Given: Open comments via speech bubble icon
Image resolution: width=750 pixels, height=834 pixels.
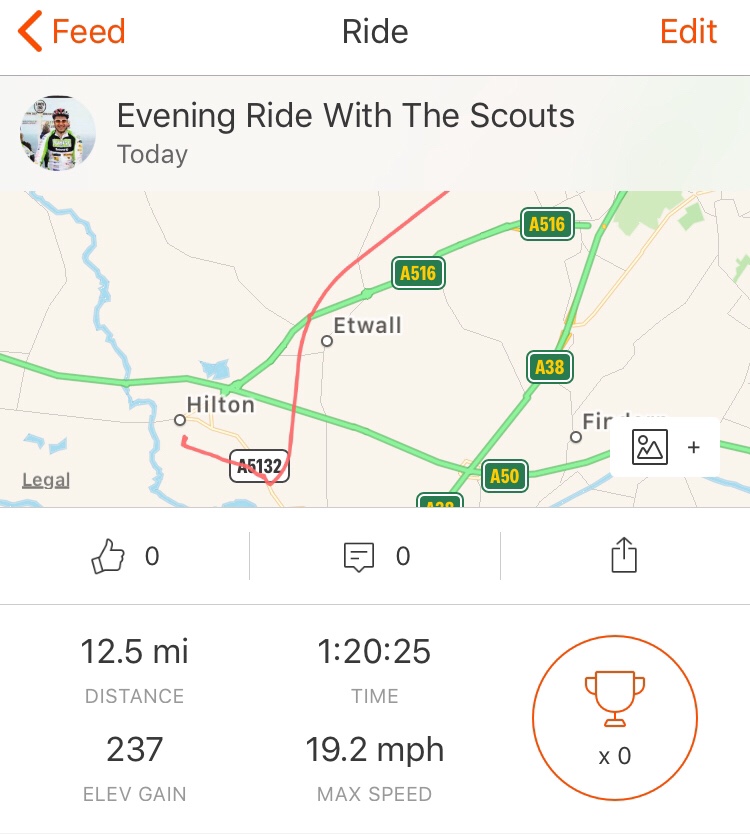Looking at the screenshot, I should coord(358,556).
